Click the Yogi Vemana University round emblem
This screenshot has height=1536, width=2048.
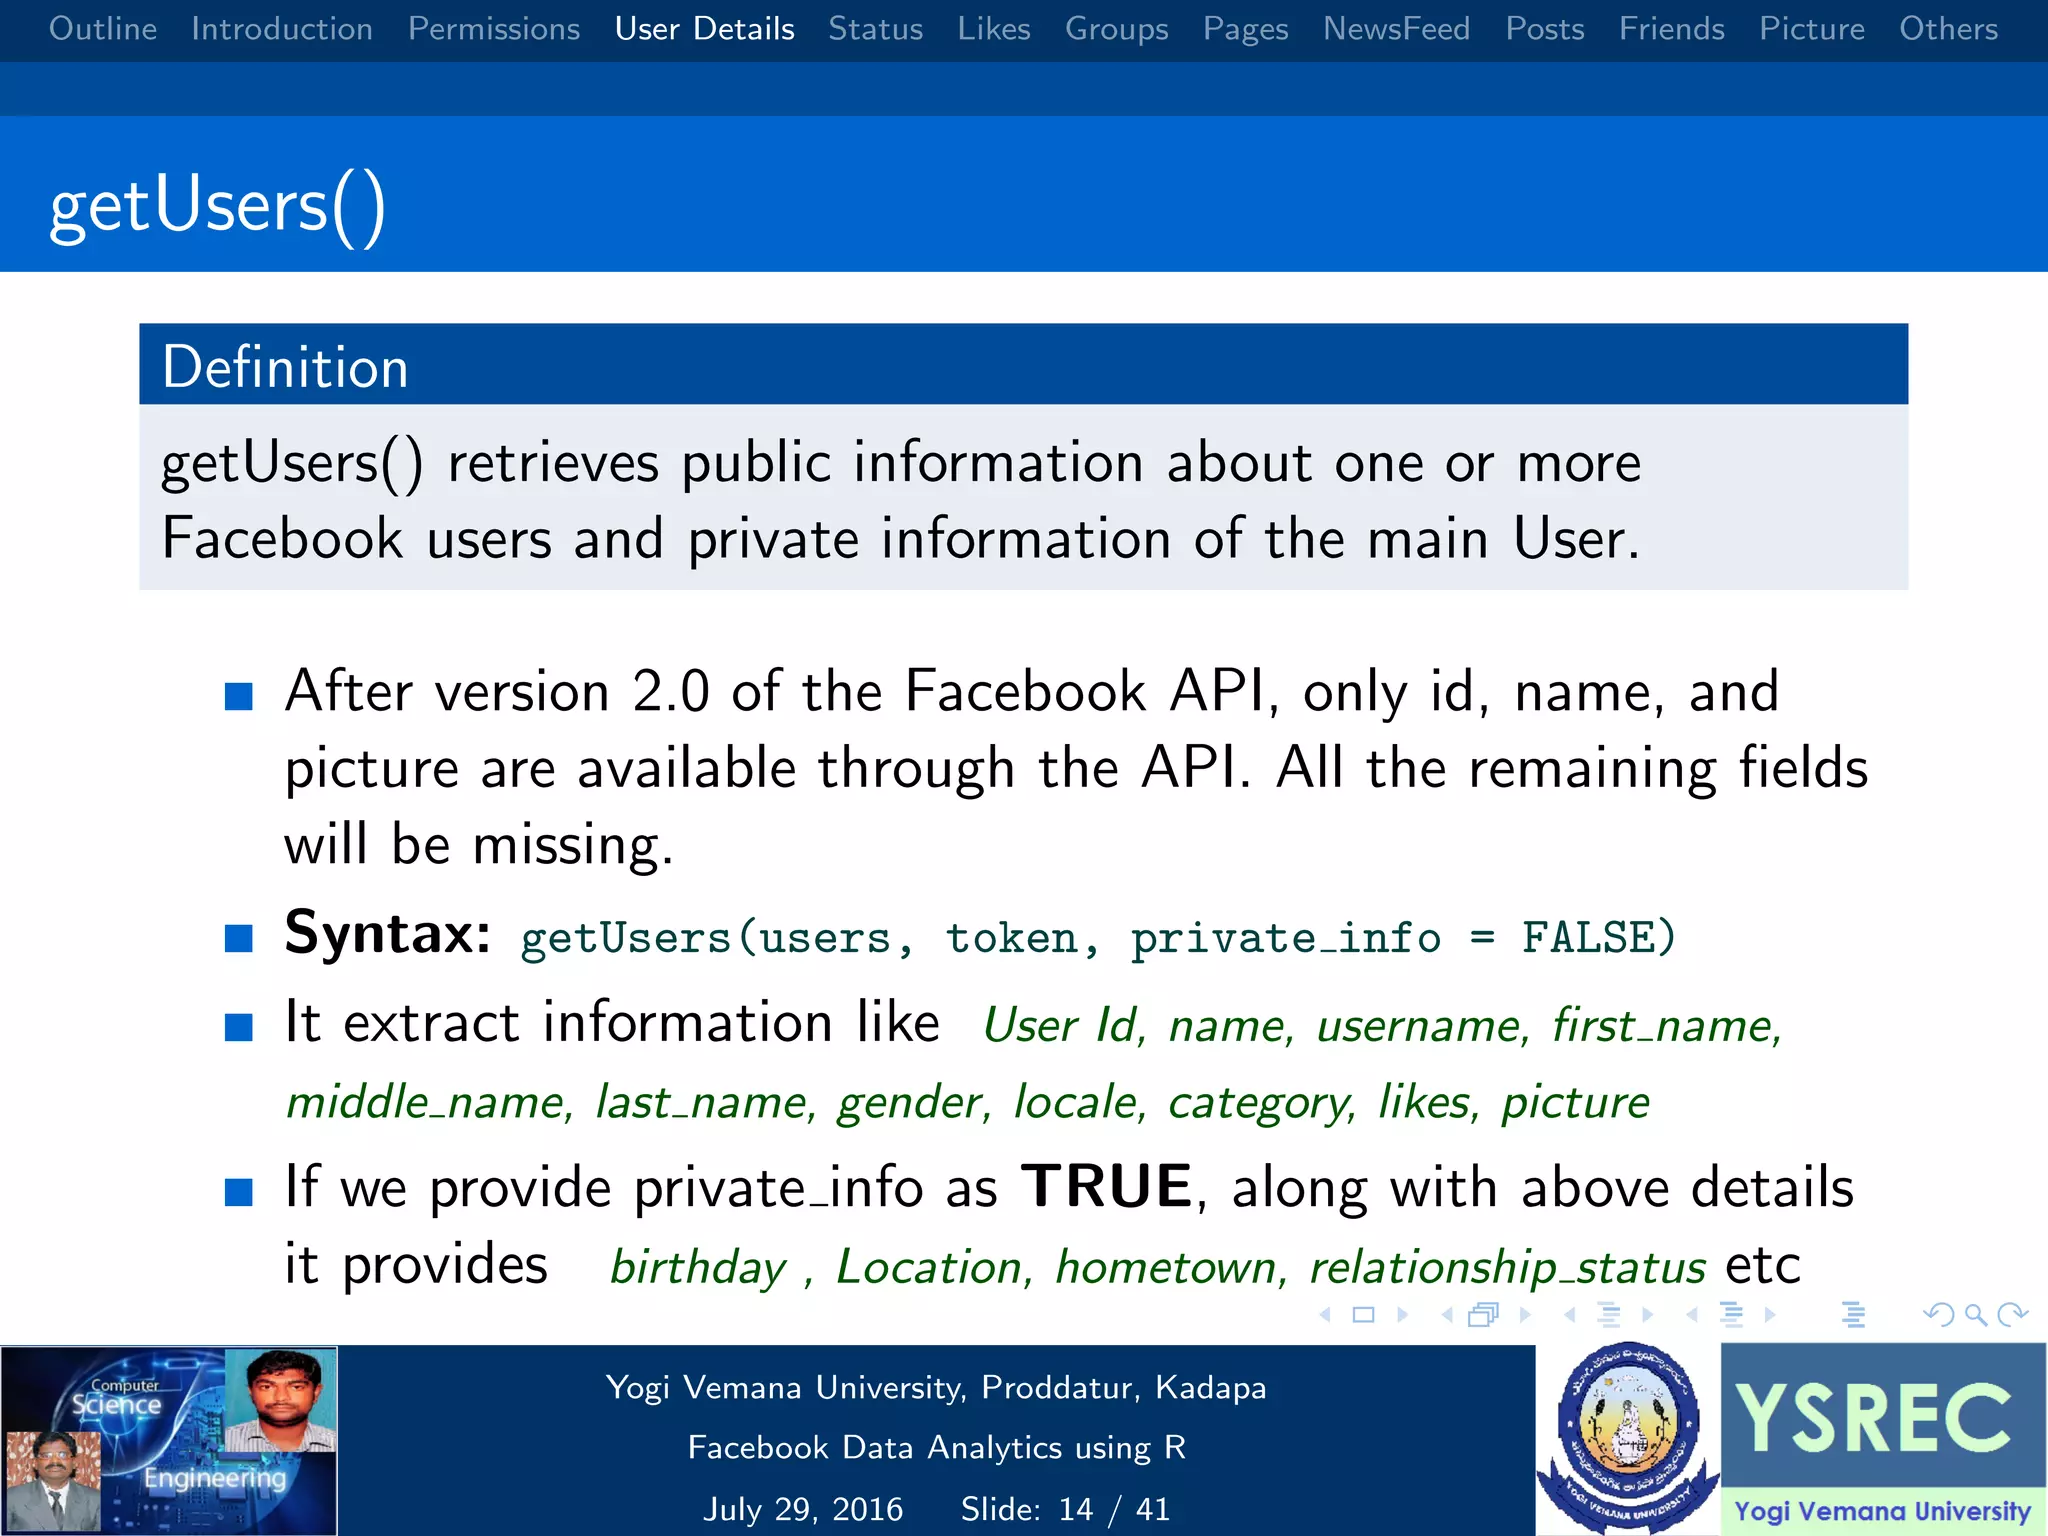(1629, 1439)
